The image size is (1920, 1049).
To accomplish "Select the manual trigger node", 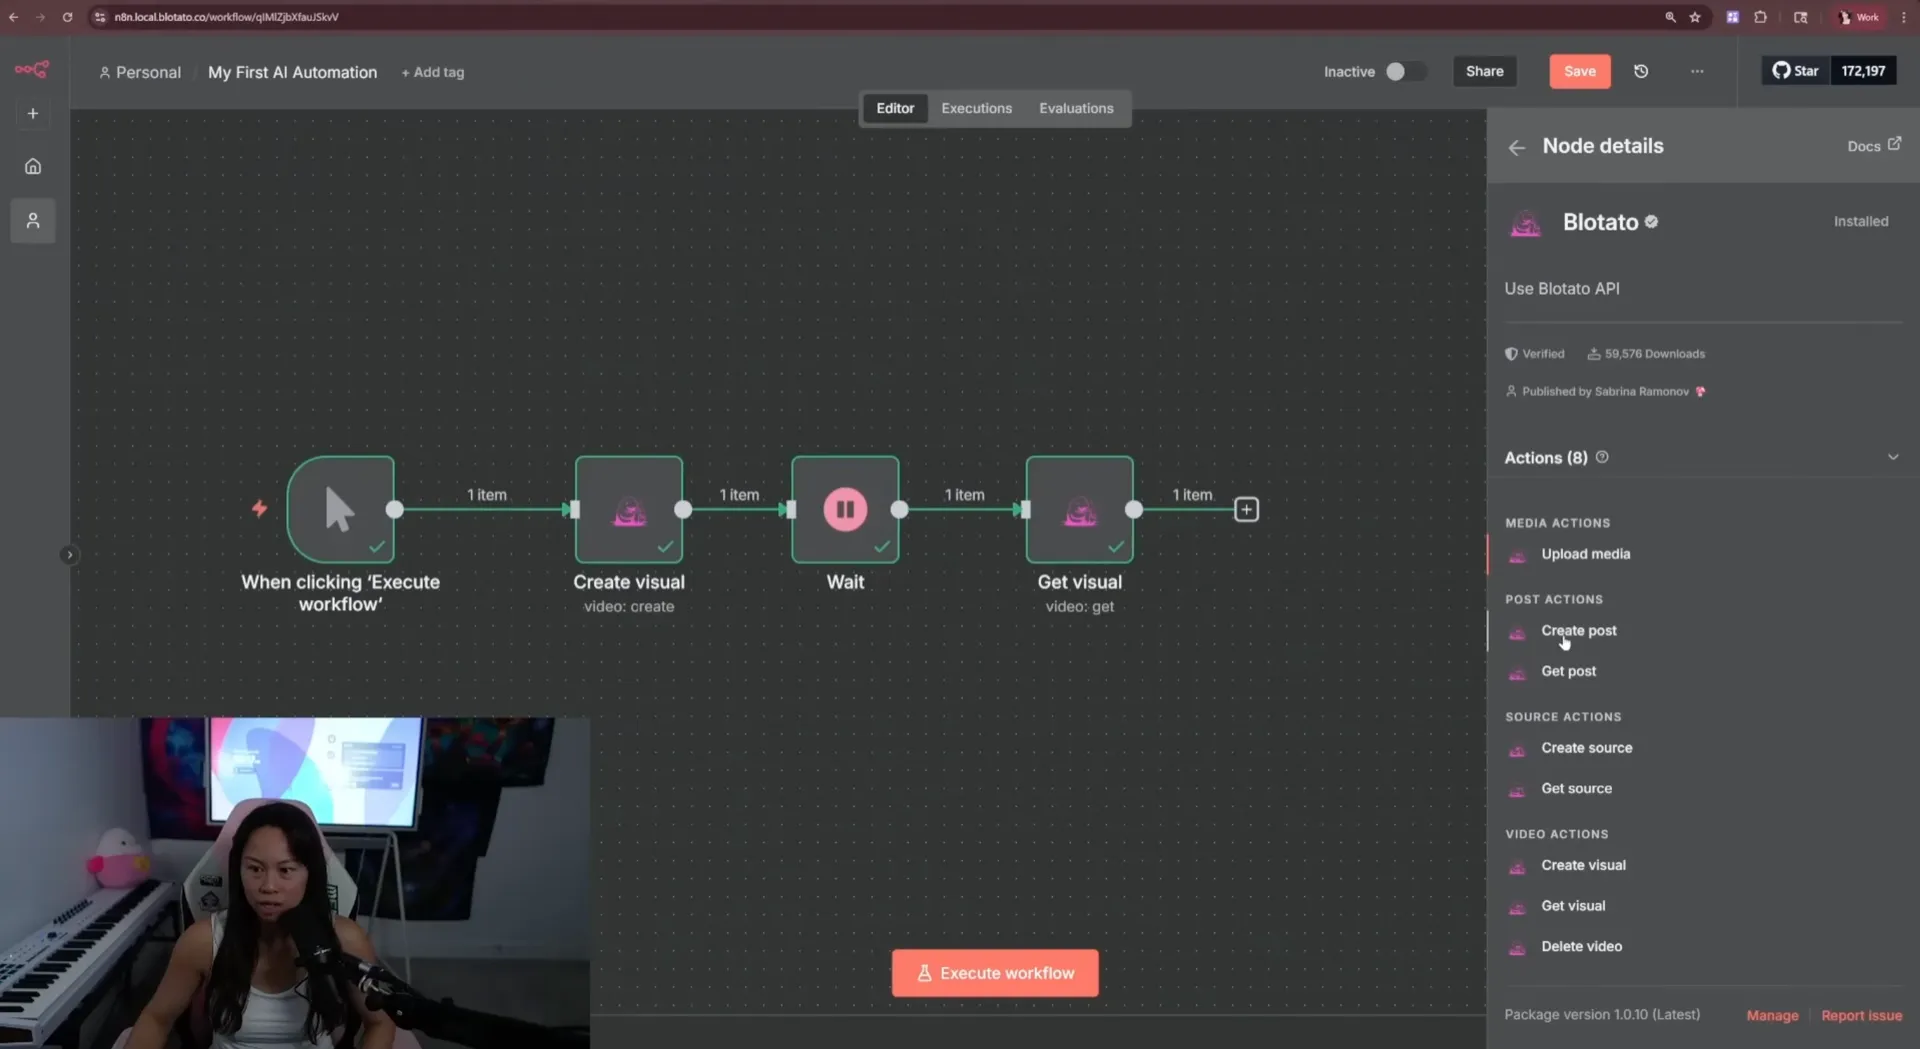I will [x=340, y=509].
